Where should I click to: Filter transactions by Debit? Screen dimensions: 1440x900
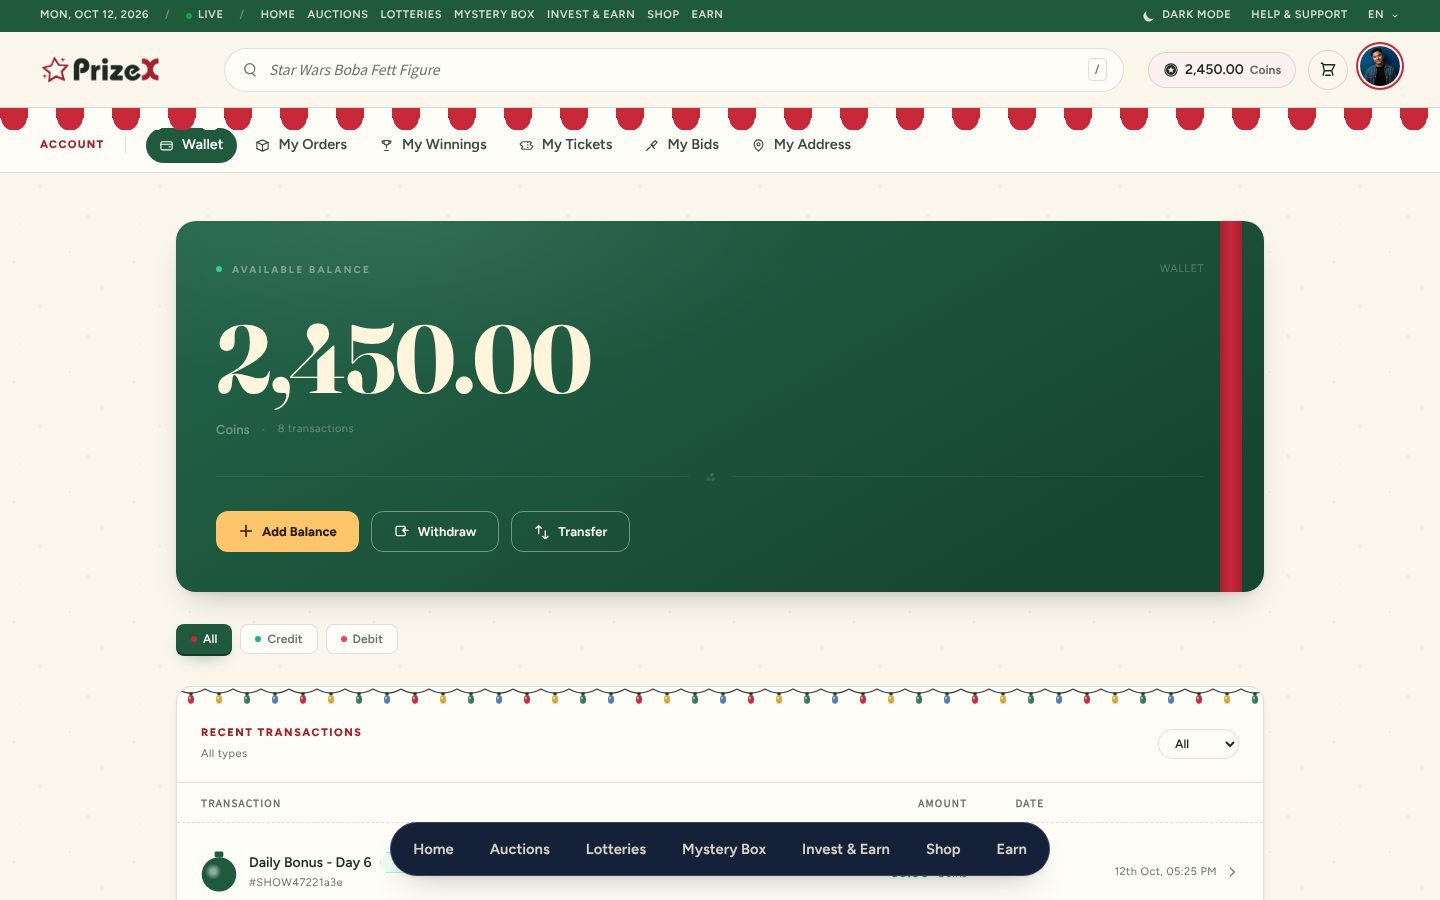click(x=362, y=639)
